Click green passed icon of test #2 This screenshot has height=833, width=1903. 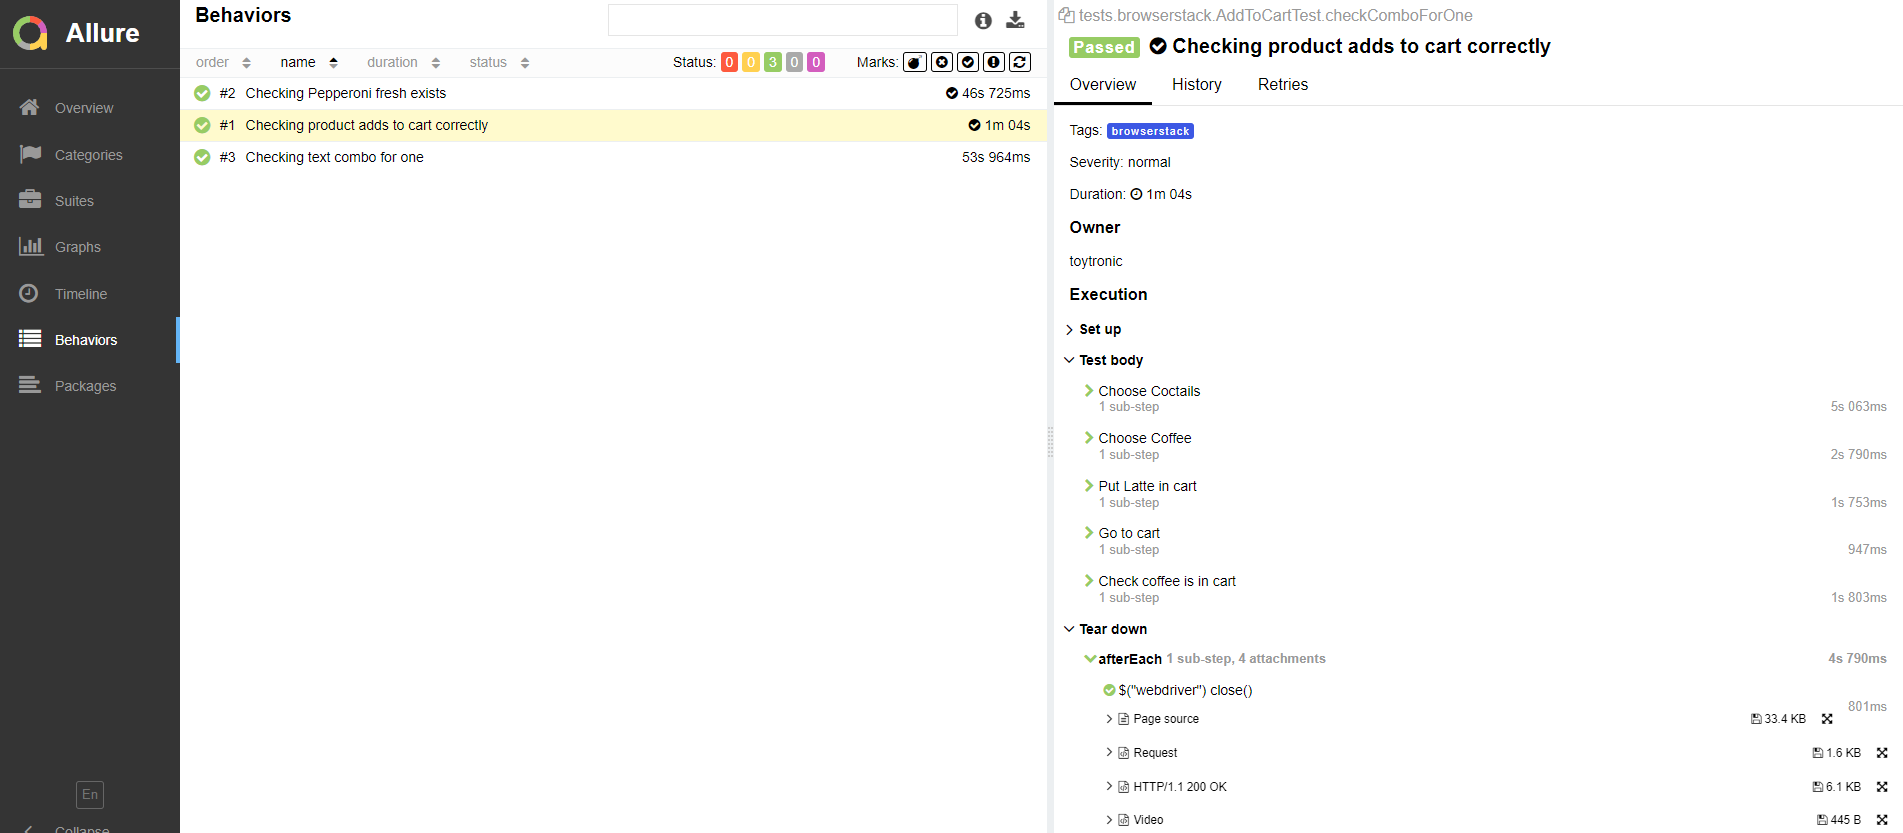click(202, 93)
